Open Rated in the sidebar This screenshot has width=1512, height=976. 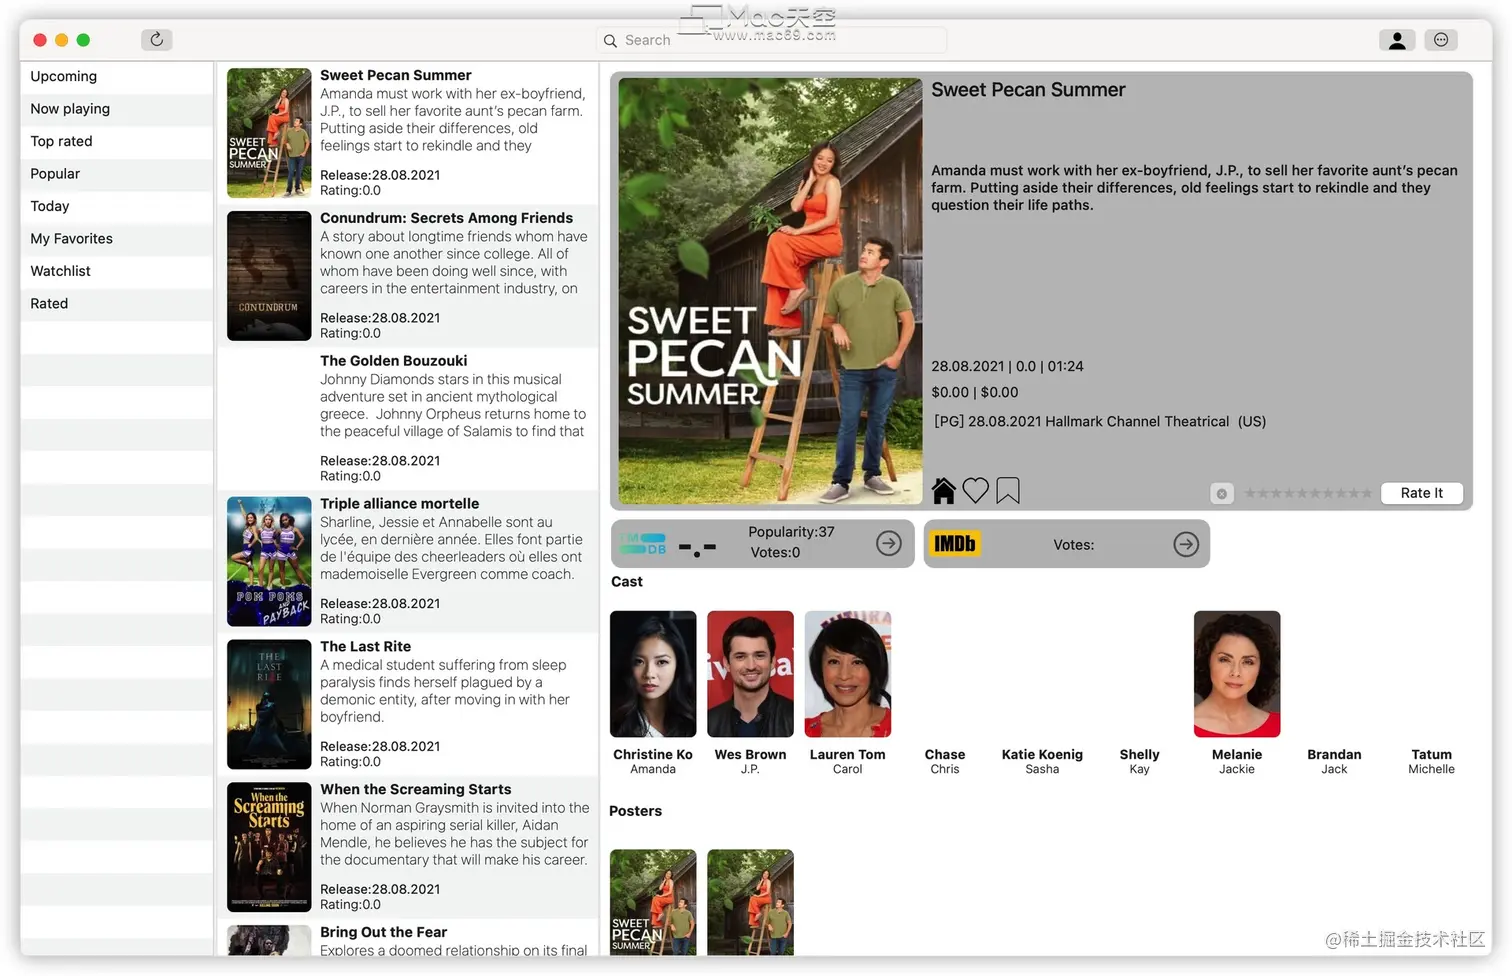pos(116,304)
